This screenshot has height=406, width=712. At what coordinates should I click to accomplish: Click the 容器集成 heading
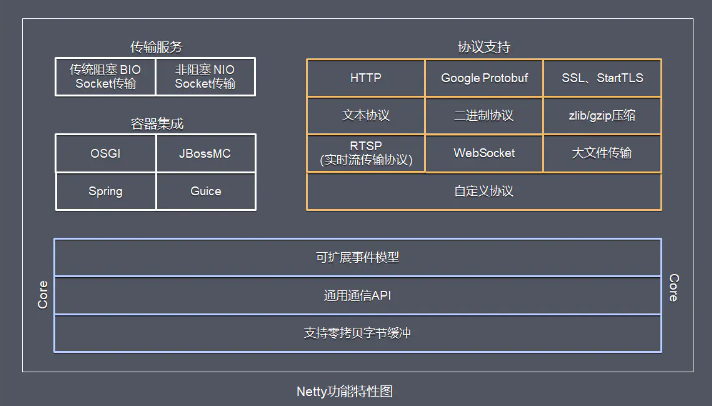coord(157,124)
